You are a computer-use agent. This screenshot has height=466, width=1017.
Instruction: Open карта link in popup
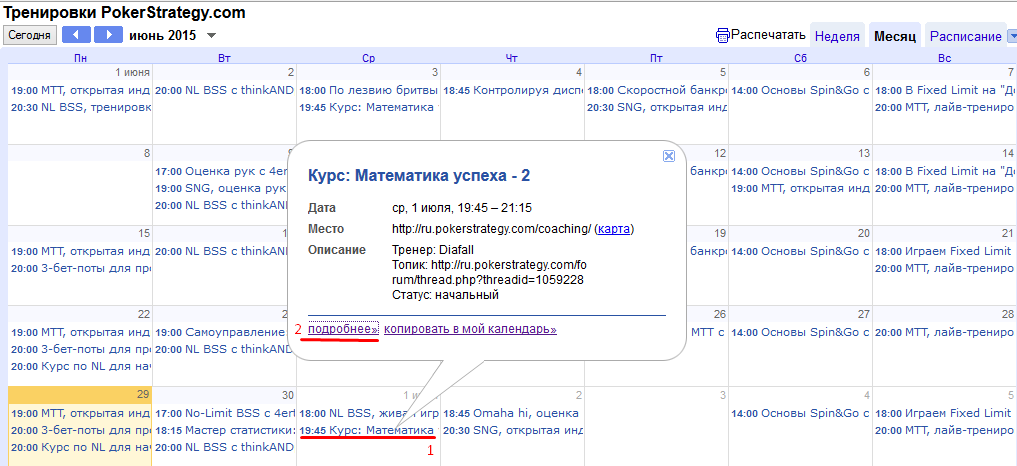click(612, 229)
